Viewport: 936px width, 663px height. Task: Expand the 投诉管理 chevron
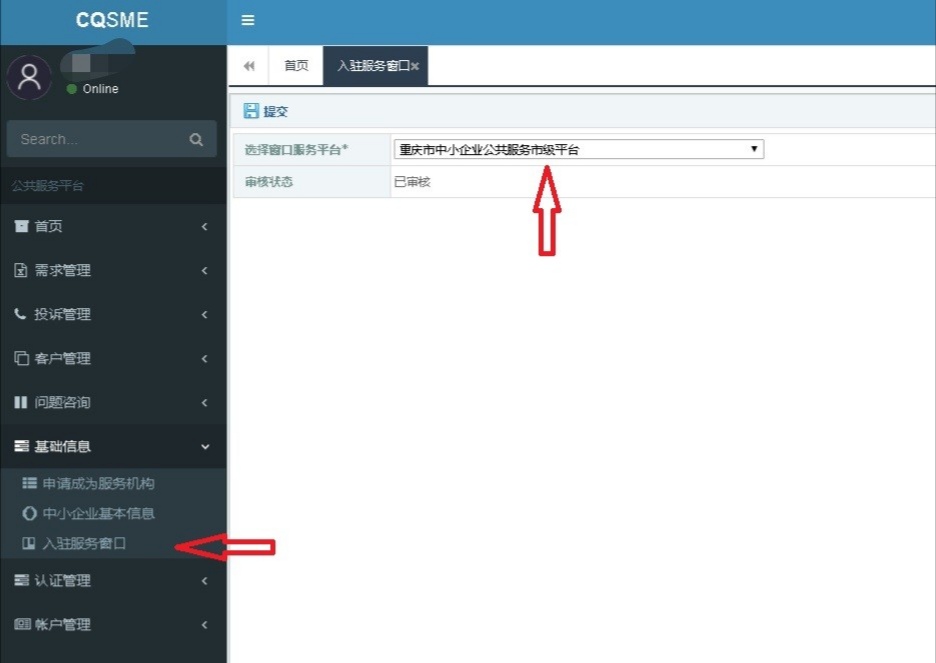point(205,314)
